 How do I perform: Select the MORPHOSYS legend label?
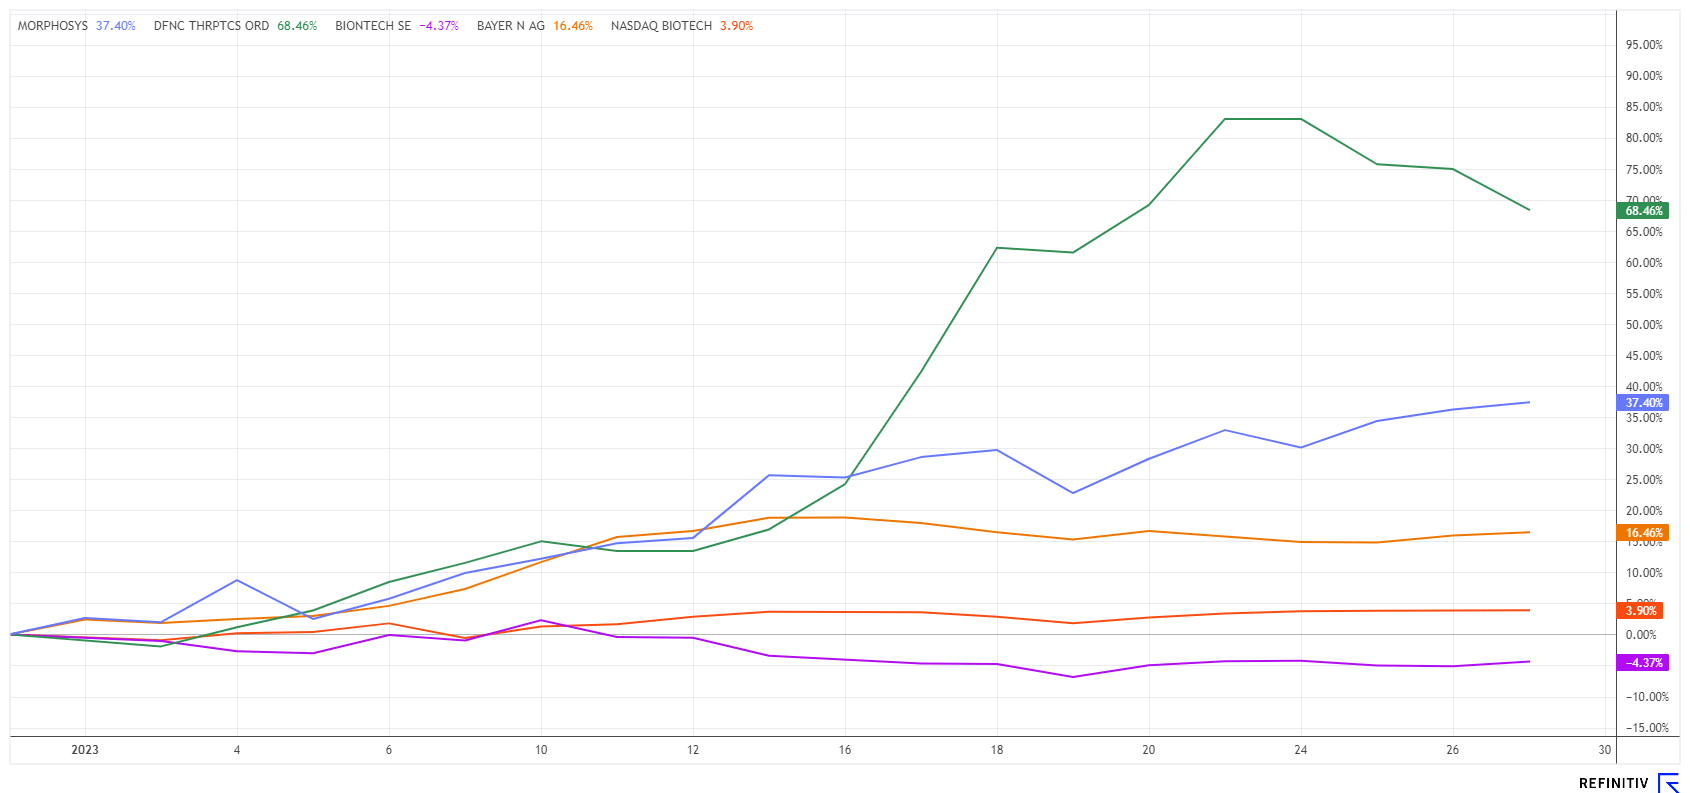pos(53,26)
